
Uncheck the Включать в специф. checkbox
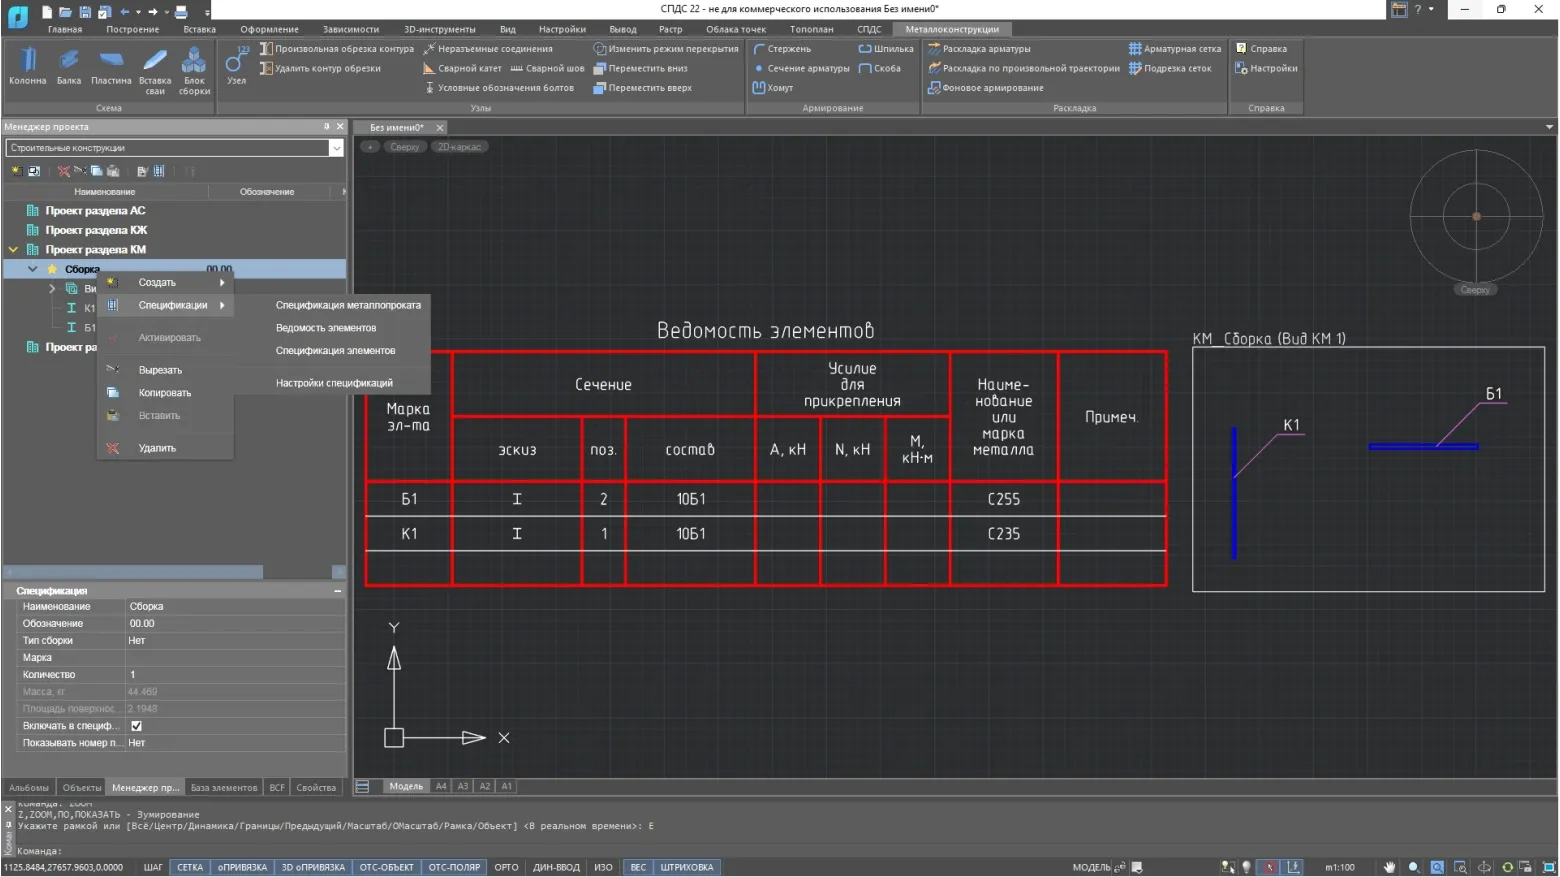point(136,726)
